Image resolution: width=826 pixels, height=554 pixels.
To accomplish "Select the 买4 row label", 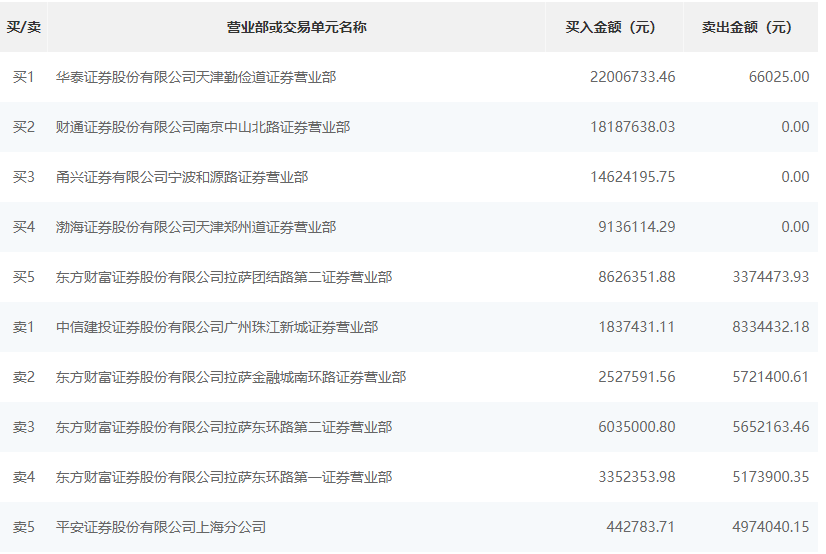I will pos(24,227).
